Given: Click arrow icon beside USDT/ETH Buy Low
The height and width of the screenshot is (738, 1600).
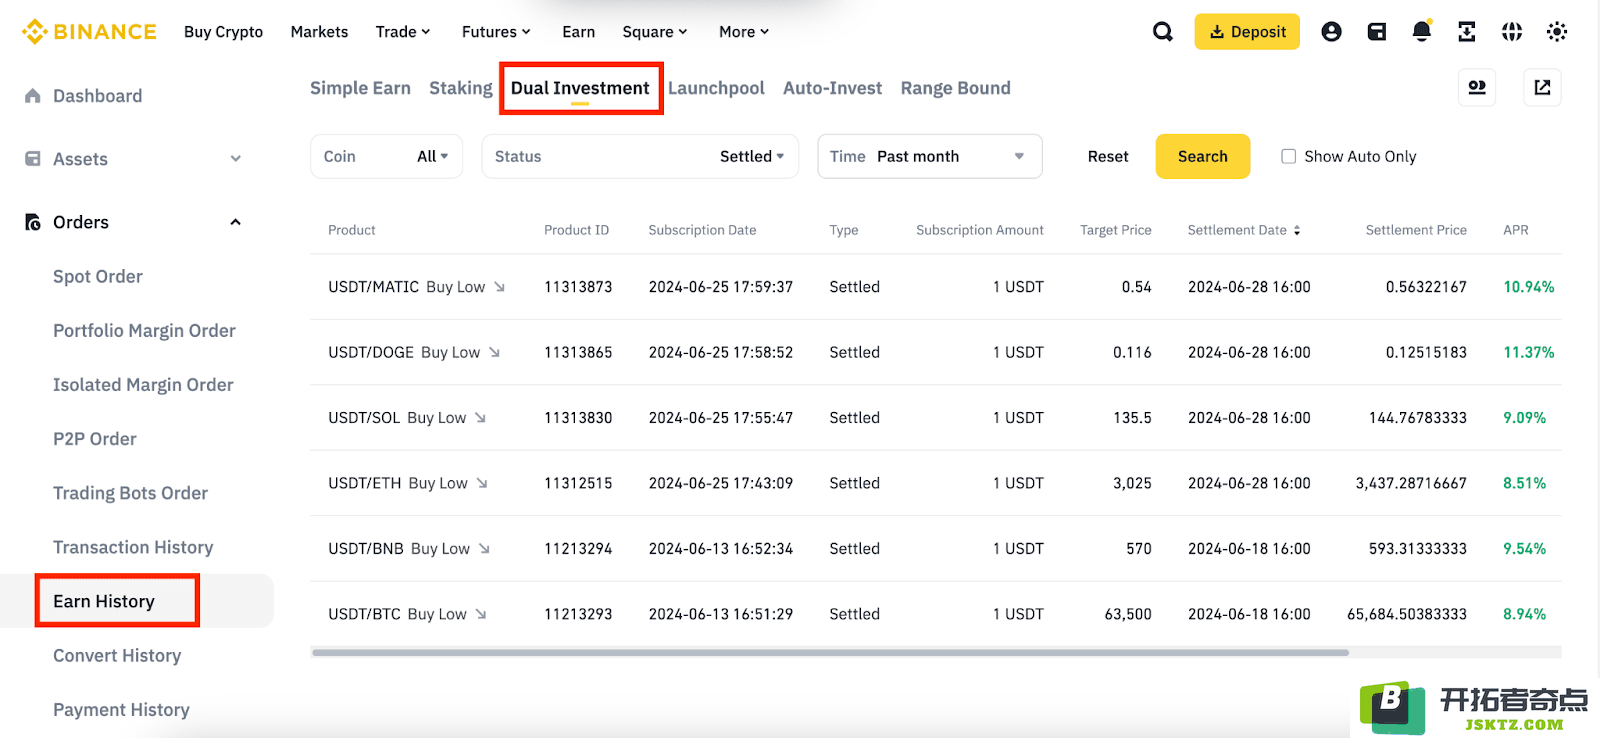Looking at the screenshot, I should pos(482,483).
